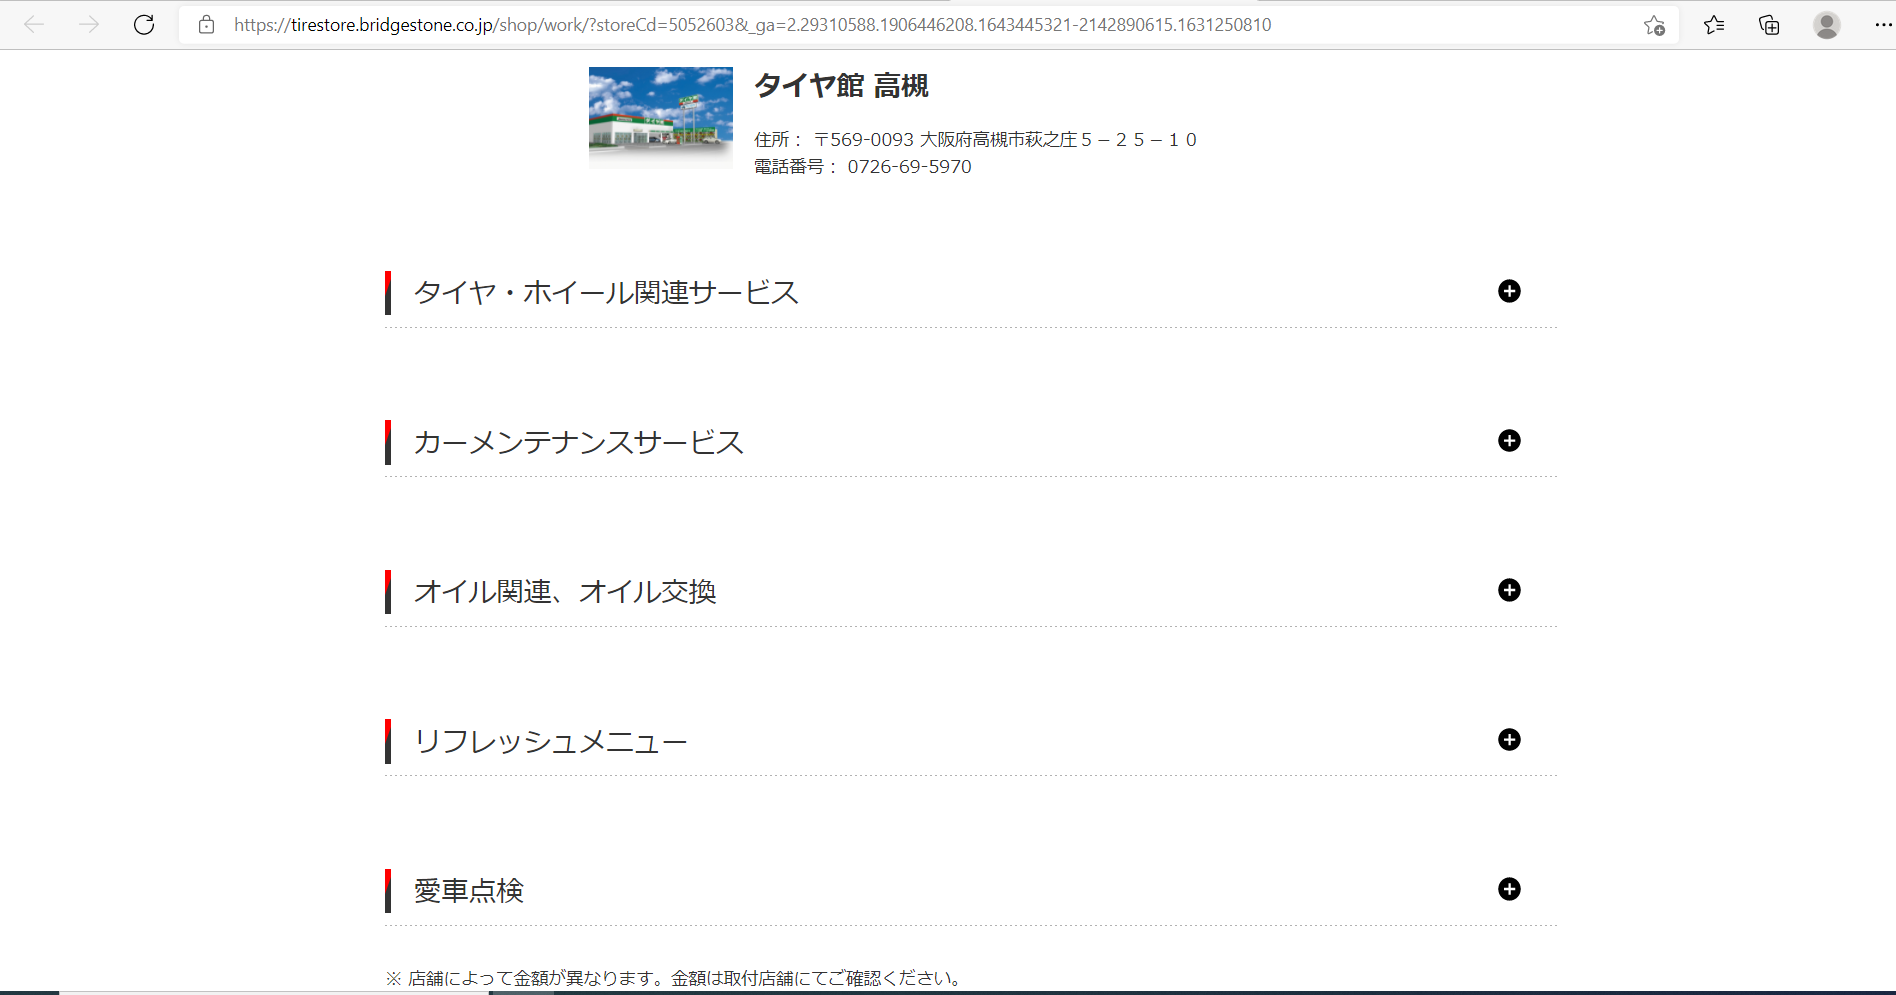
Task: Open browser settings ellipsis menu
Action: pos(1882,25)
